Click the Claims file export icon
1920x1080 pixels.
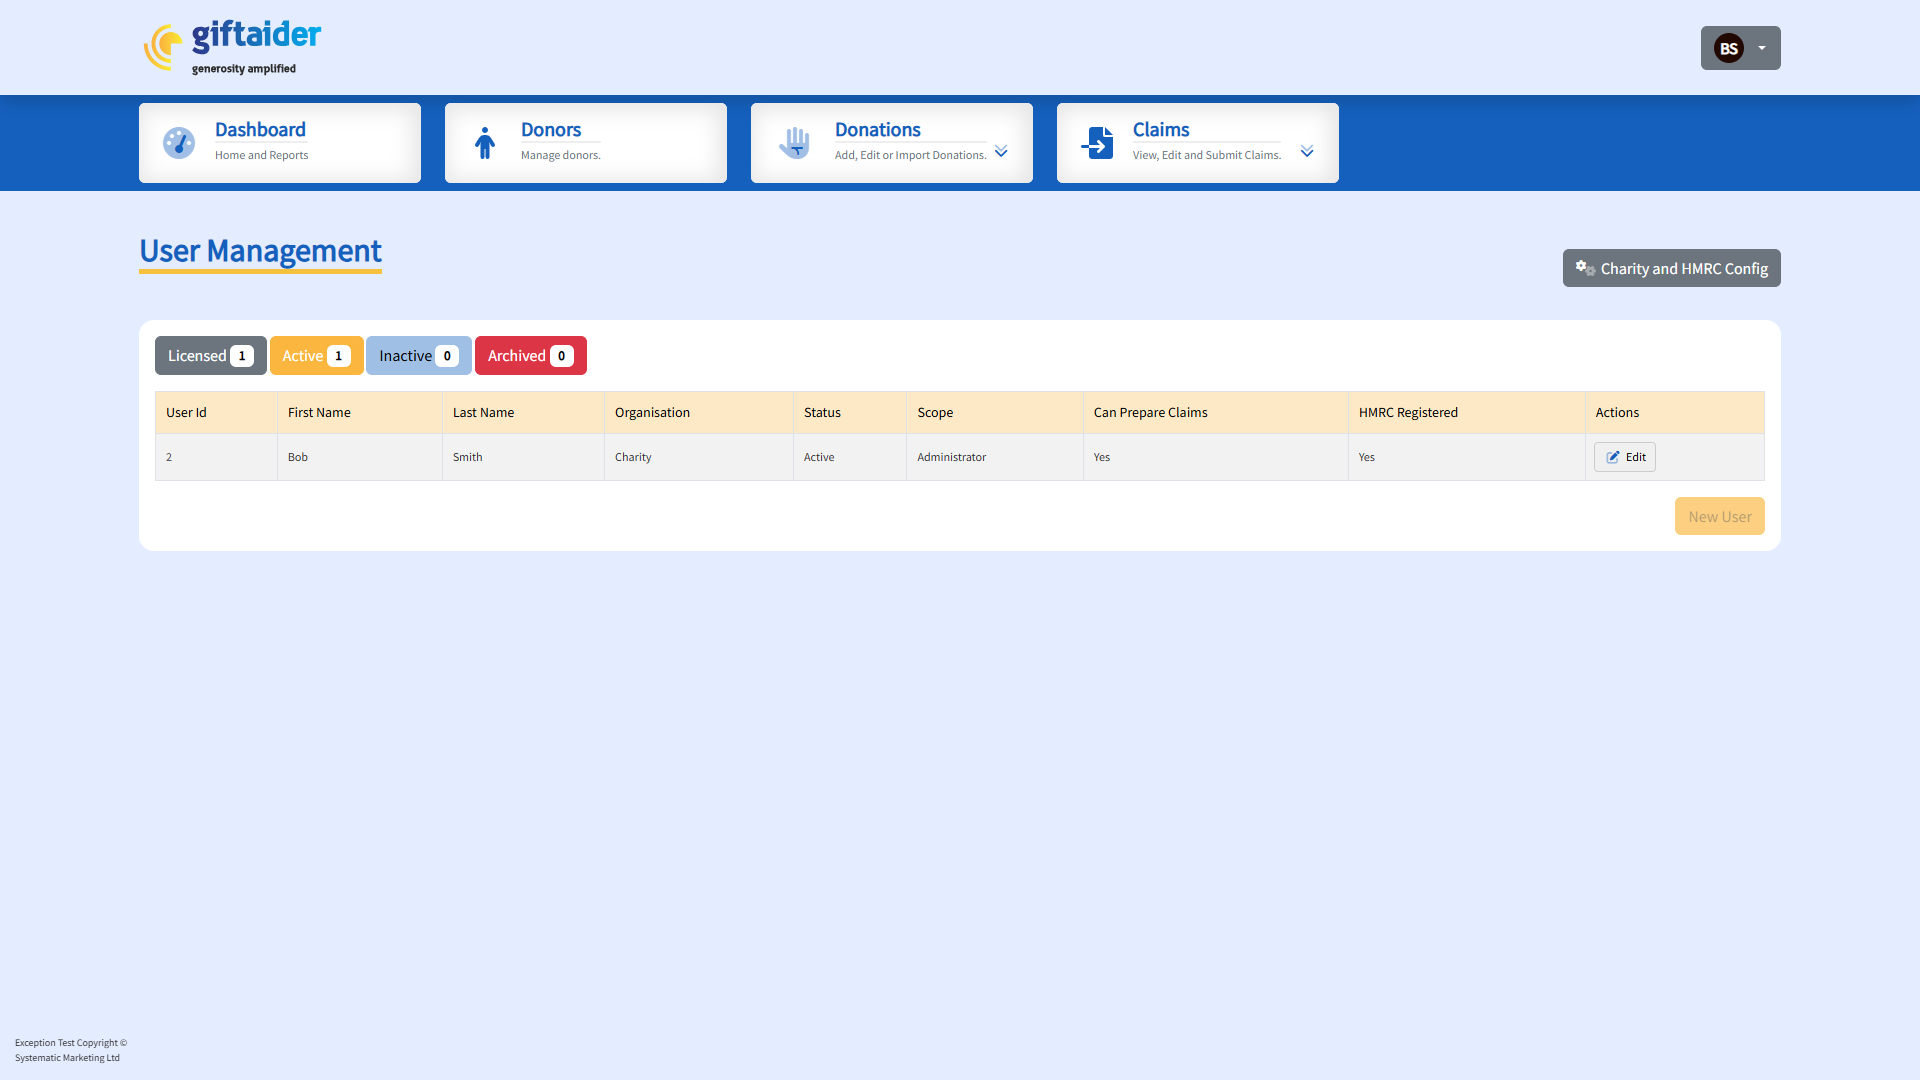coord(1098,143)
